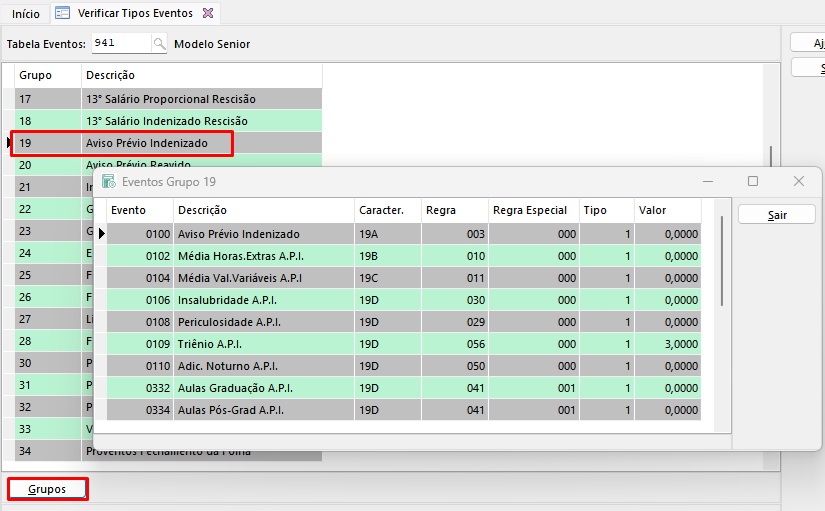Select group number 26 row
The image size is (825, 511).
click(x=48, y=297)
